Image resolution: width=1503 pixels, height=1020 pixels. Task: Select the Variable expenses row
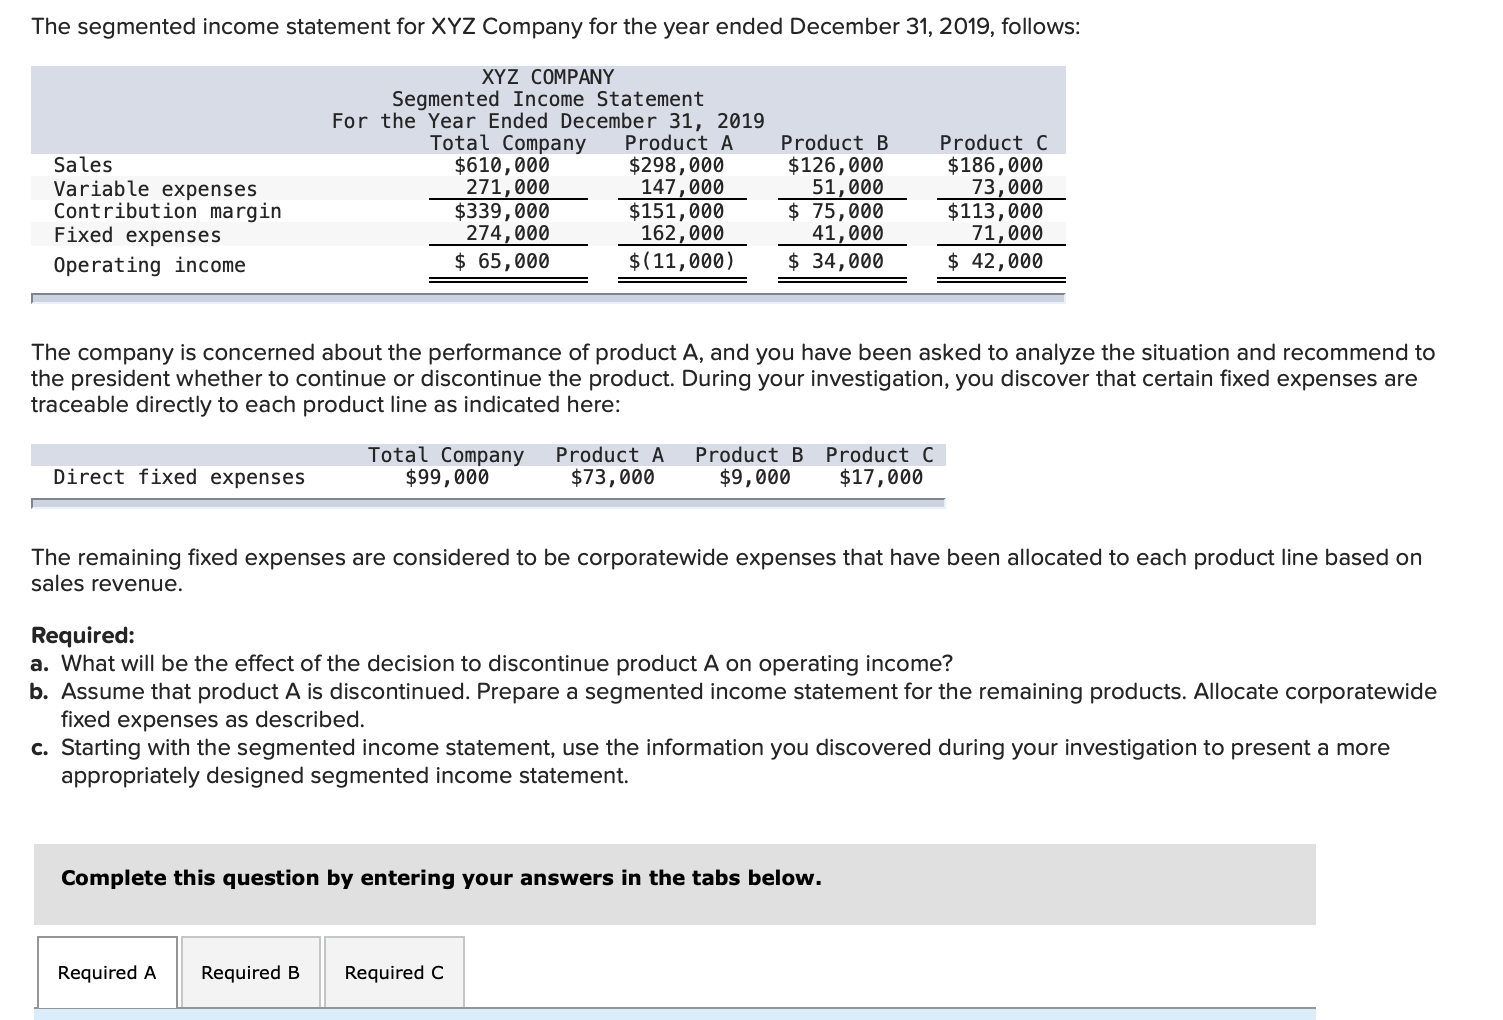click(155, 188)
